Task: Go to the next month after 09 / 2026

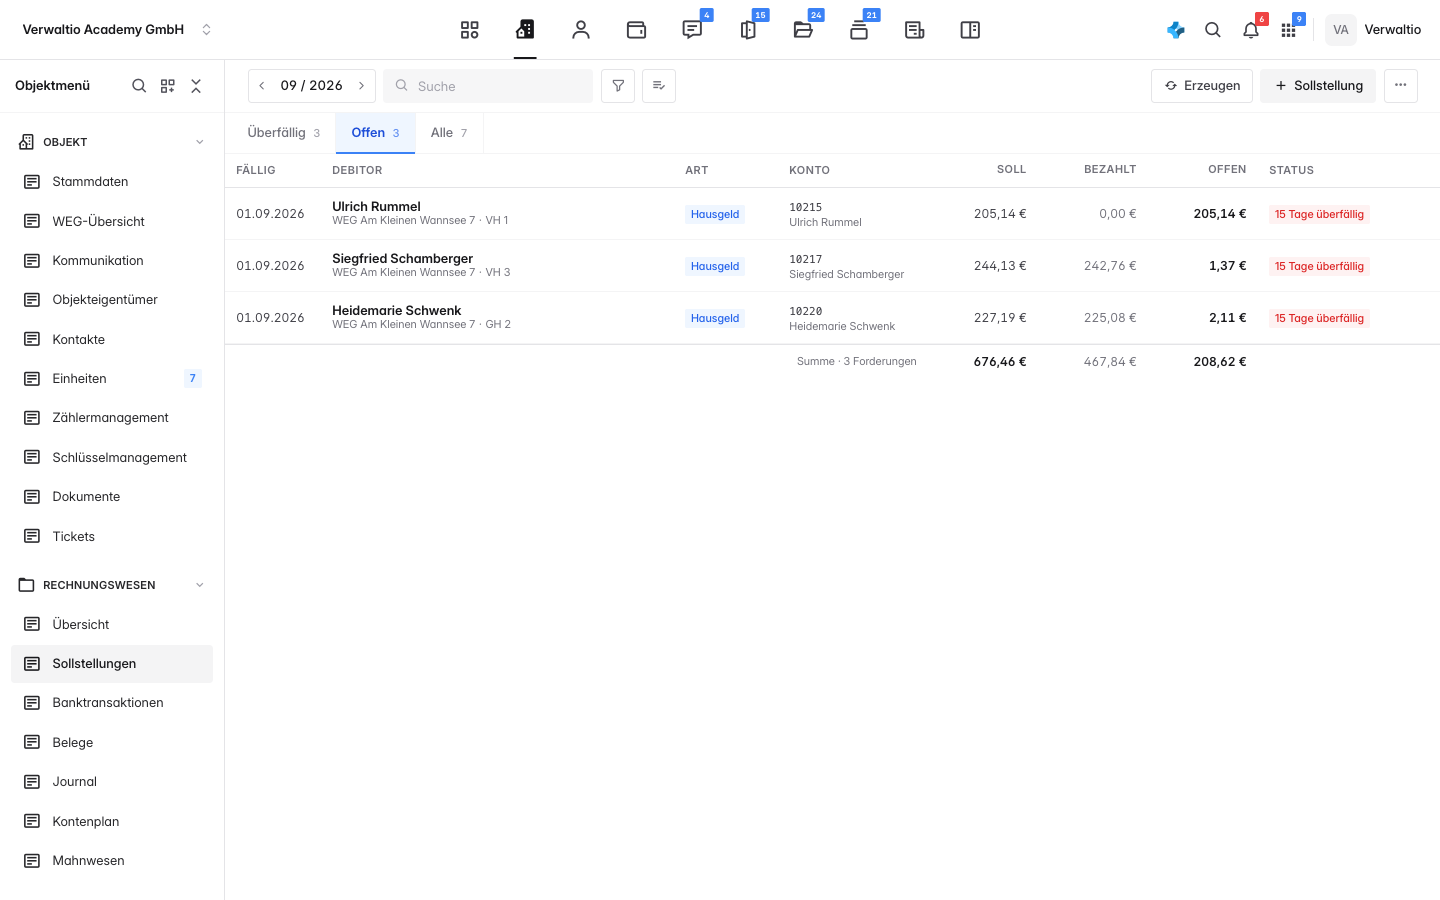Action: [x=362, y=86]
